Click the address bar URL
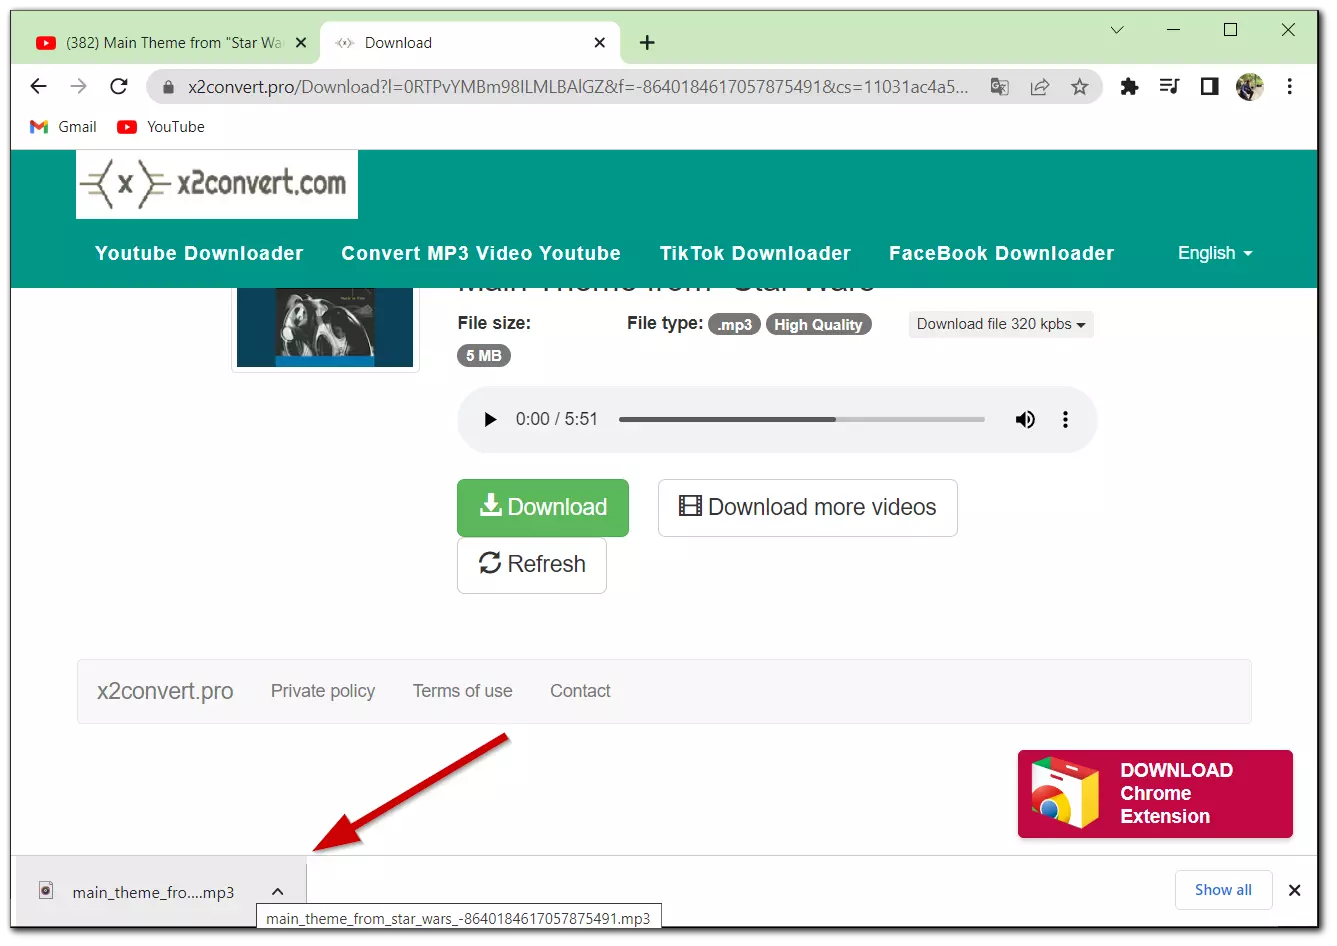1337x946 pixels. (x=578, y=87)
